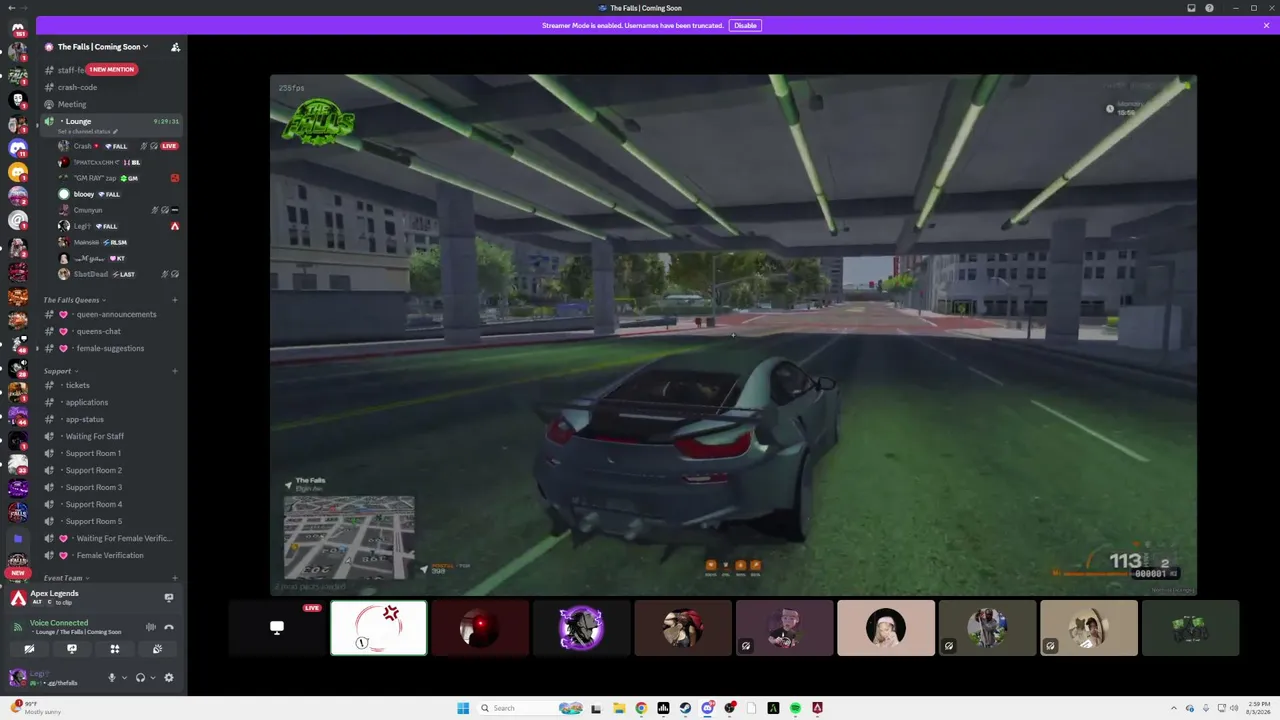Add a channel to Event Team category
This screenshot has width=1280, height=720.
pyautogui.click(x=175, y=578)
